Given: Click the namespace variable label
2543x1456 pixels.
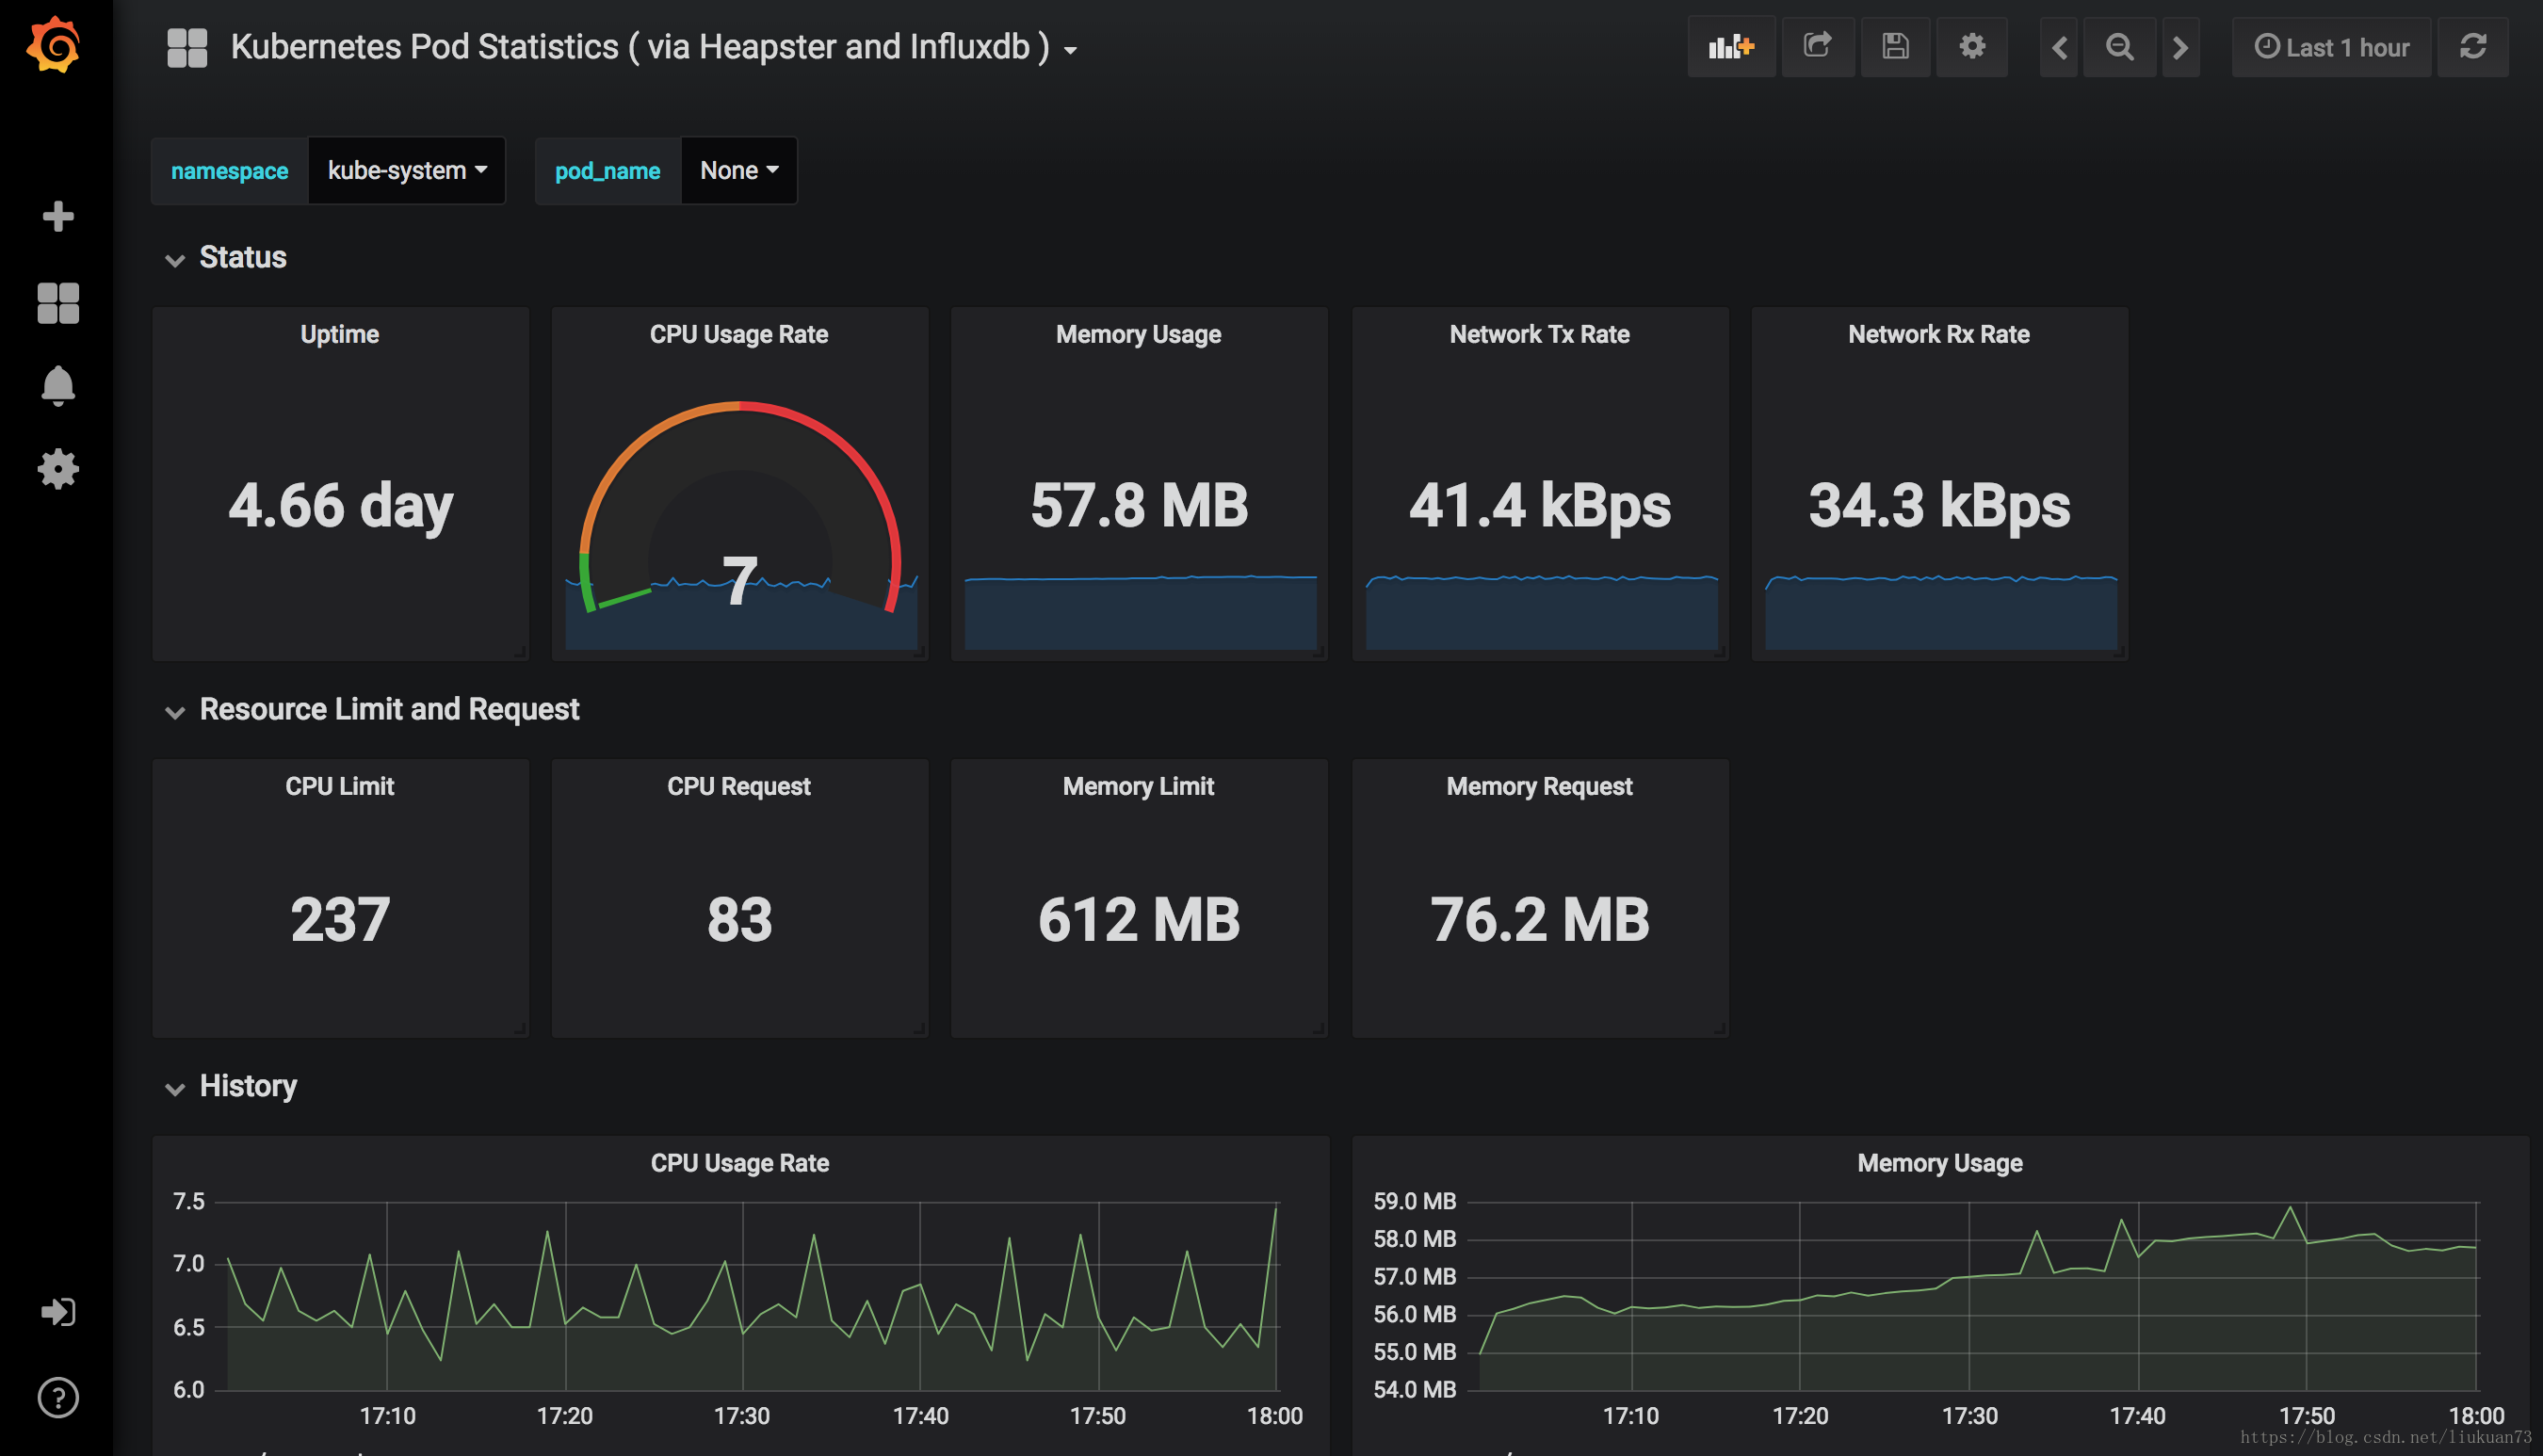Looking at the screenshot, I should click(x=229, y=170).
